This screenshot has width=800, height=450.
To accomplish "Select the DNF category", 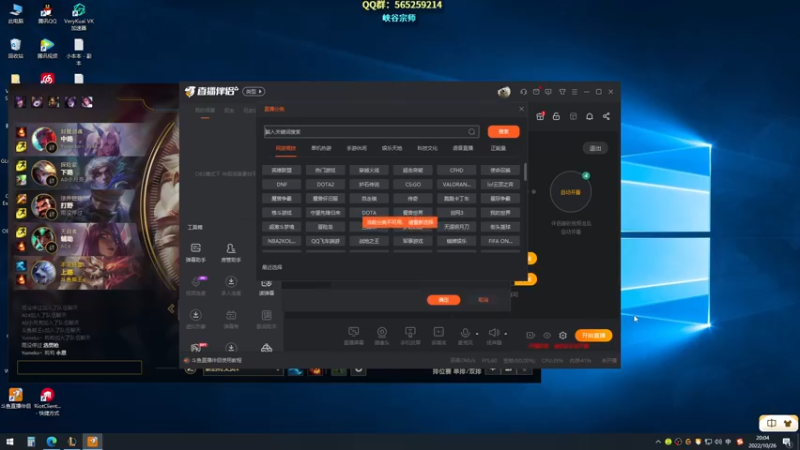I will 282,184.
